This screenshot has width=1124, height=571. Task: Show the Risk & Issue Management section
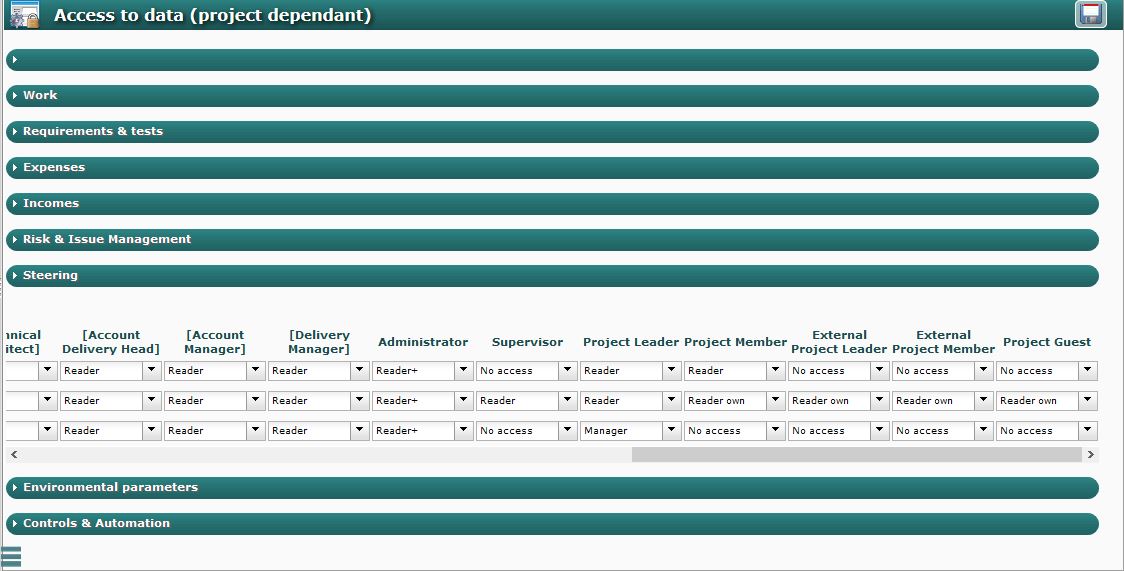(552, 240)
